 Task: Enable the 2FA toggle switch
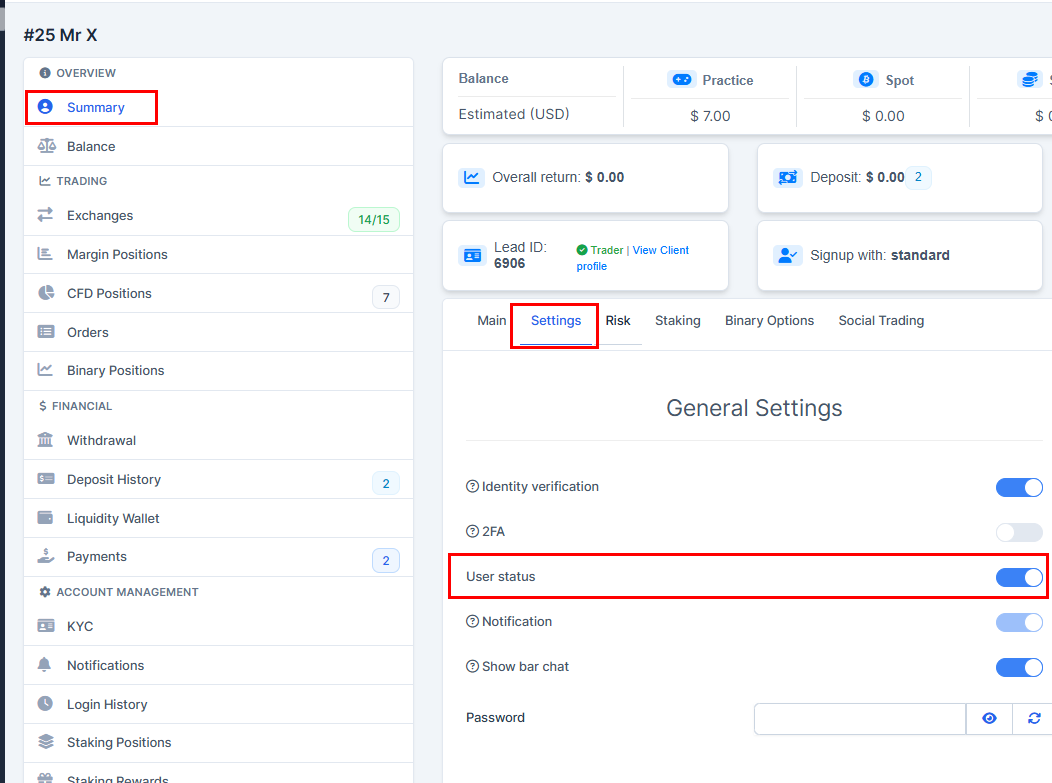click(1019, 532)
